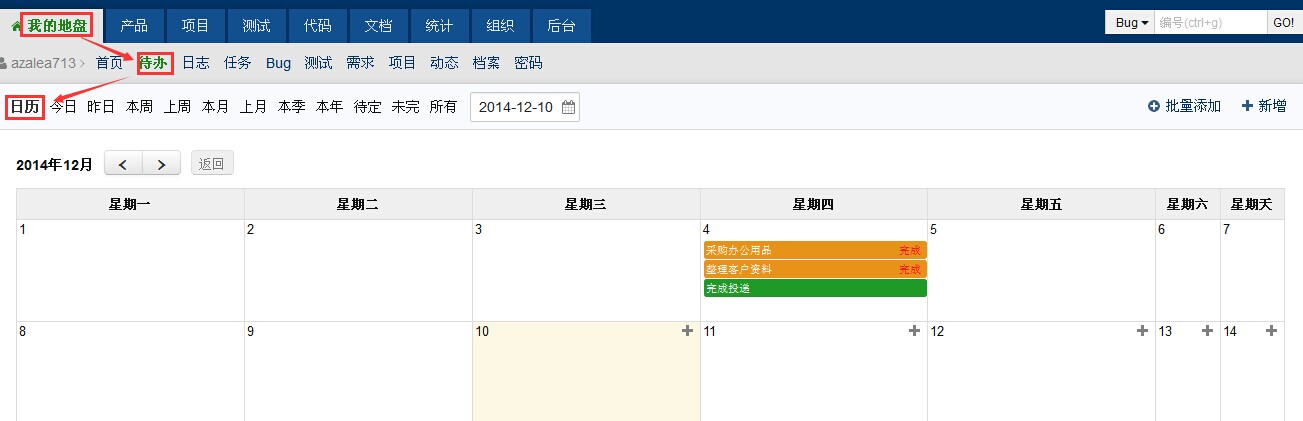1303x421 pixels.
Task: Open the 产品 top menu
Action: (x=135, y=26)
